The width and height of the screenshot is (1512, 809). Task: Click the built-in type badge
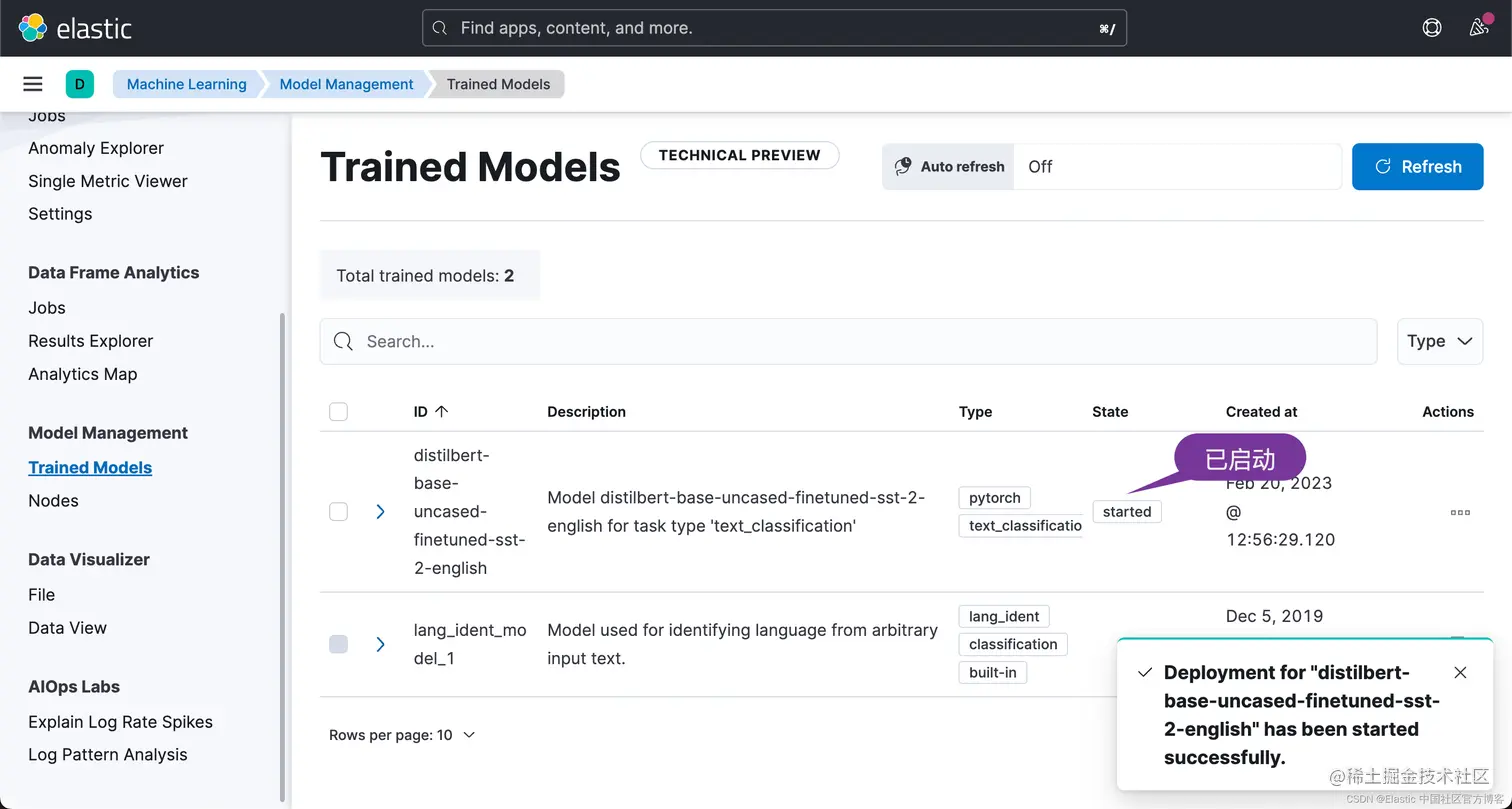[x=993, y=672]
